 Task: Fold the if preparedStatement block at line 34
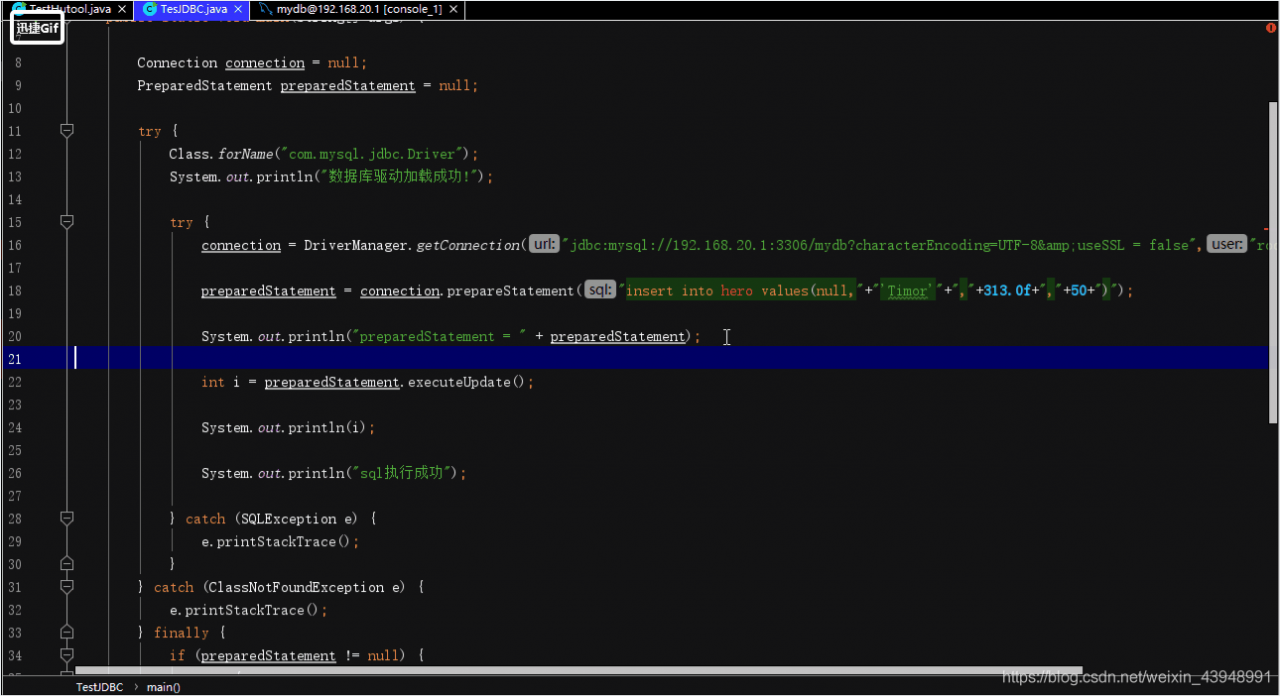tap(67, 655)
